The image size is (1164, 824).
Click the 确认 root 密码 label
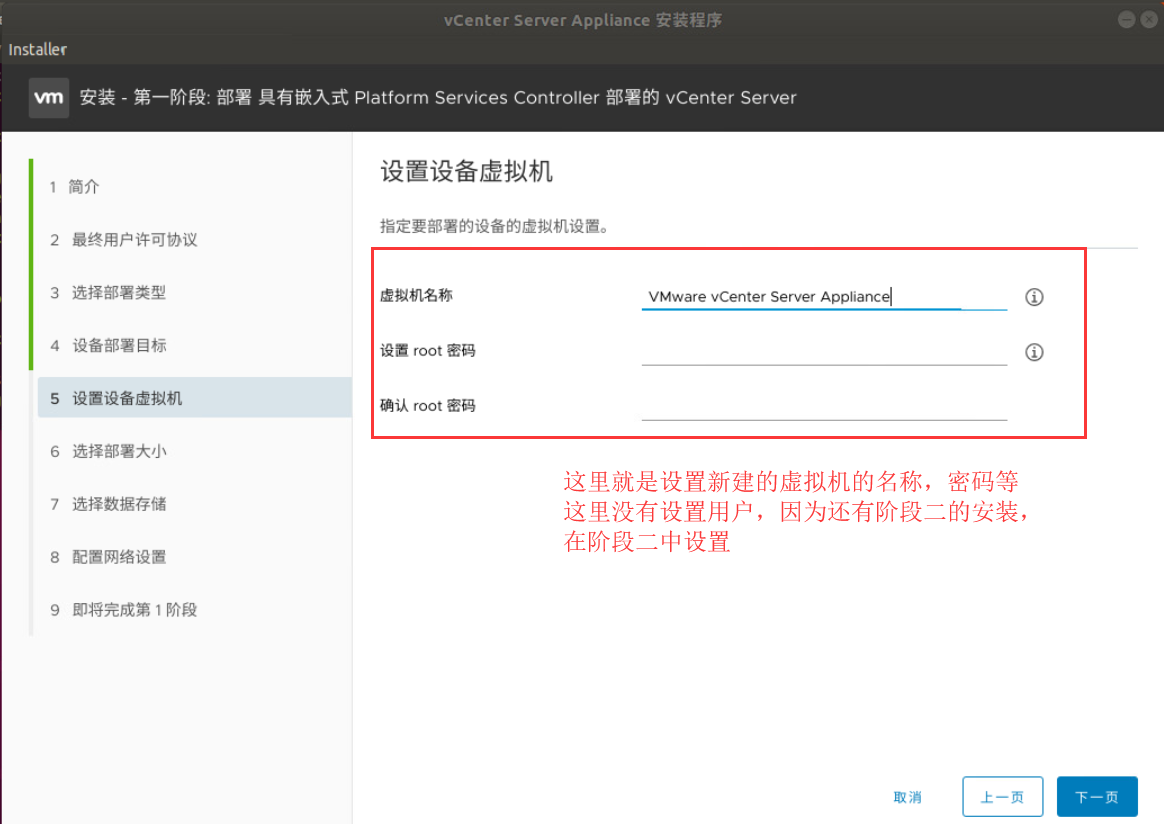428,405
